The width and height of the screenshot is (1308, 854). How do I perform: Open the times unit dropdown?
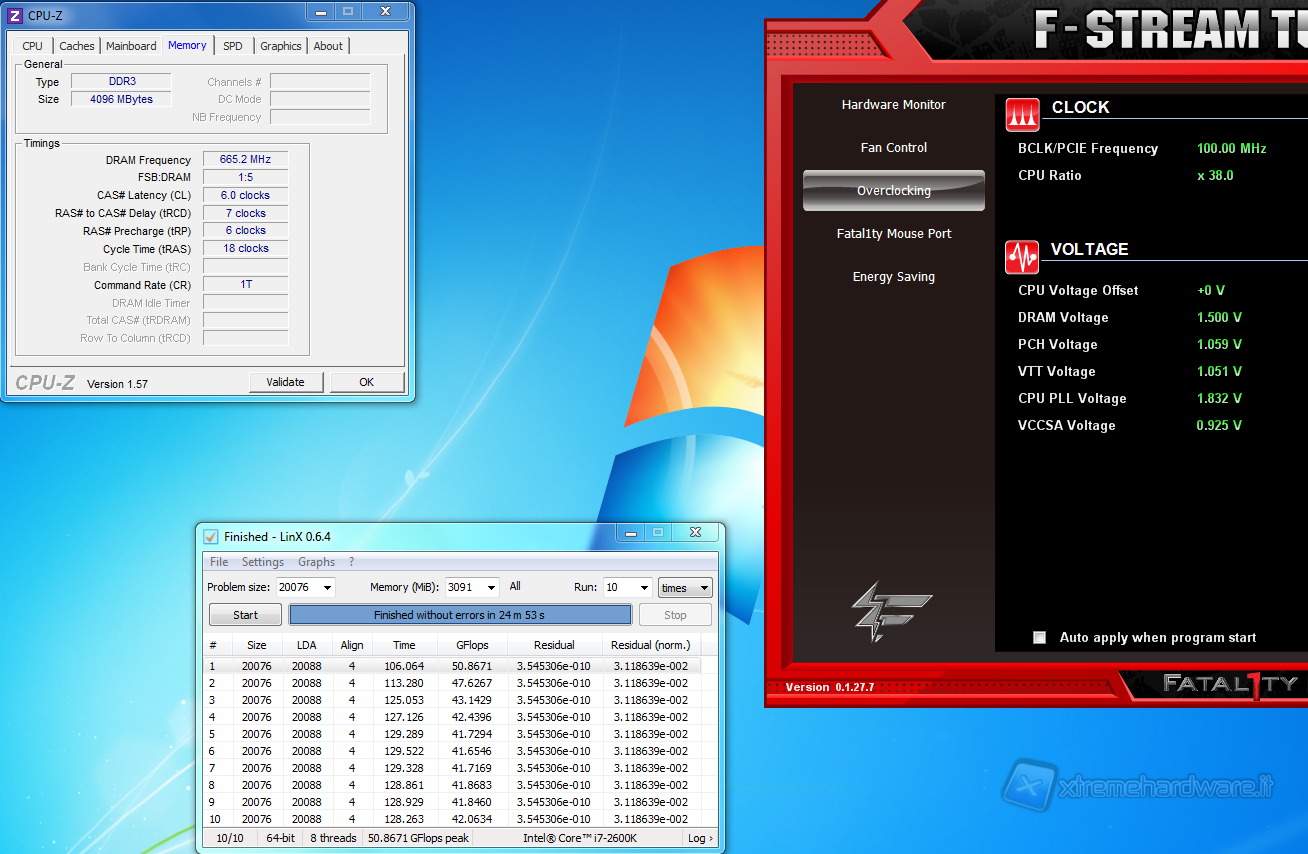point(704,588)
